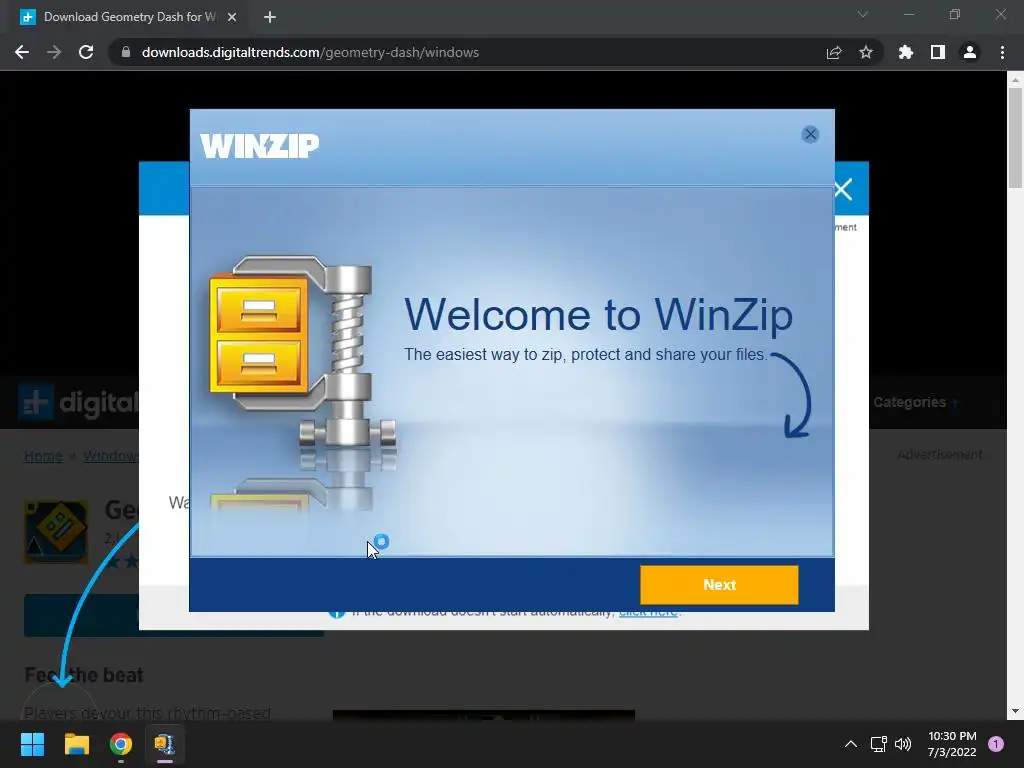
Task: Click the address bar URL
Action: tap(310, 52)
